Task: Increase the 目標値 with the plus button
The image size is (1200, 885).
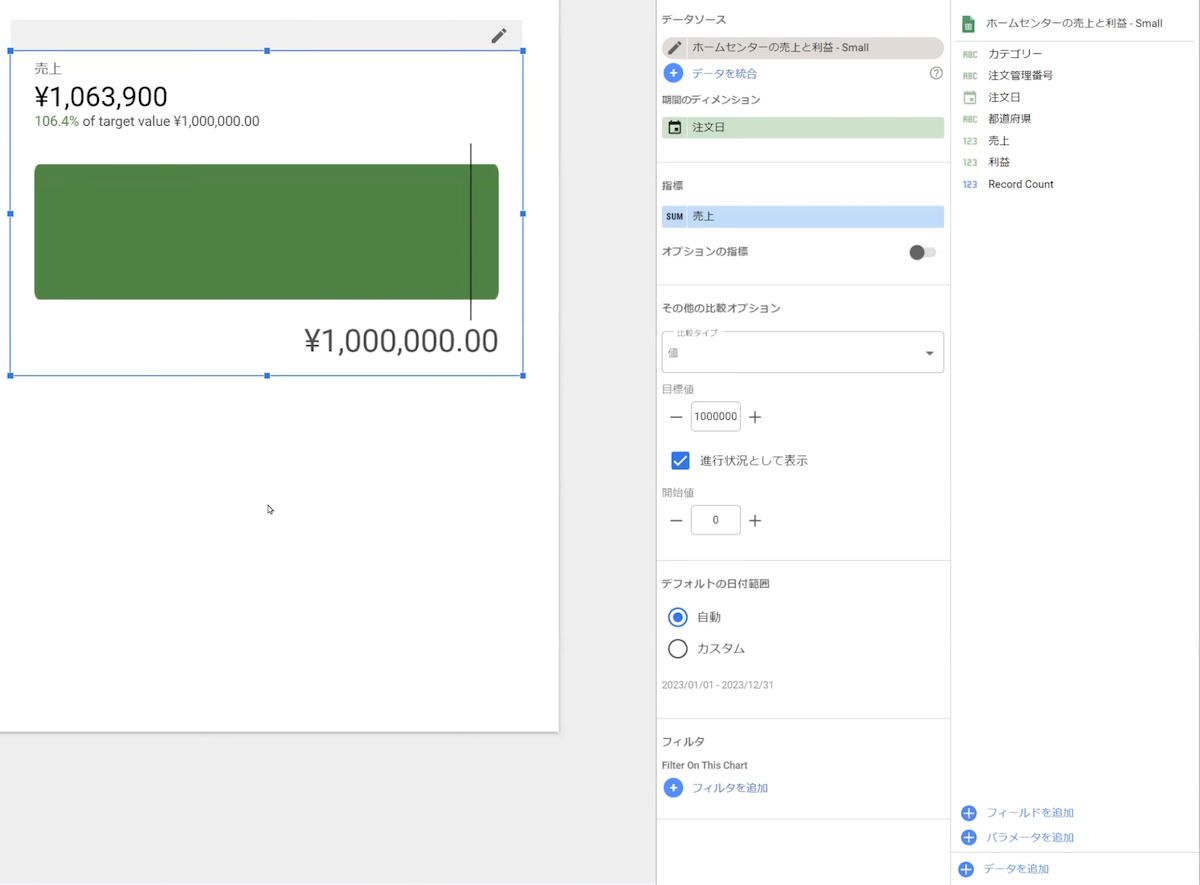Action: tap(755, 417)
